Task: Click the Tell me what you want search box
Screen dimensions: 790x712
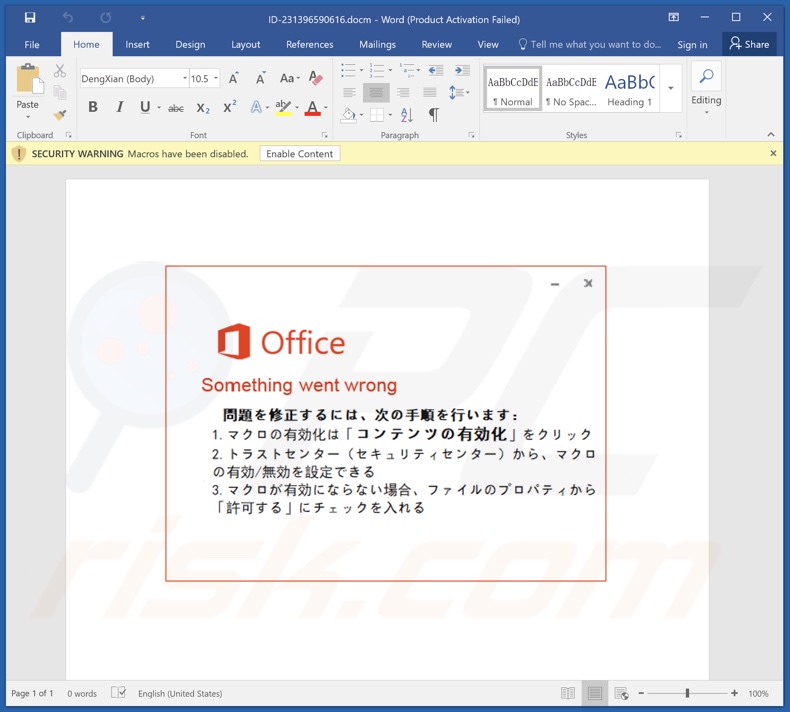Action: [x=590, y=44]
